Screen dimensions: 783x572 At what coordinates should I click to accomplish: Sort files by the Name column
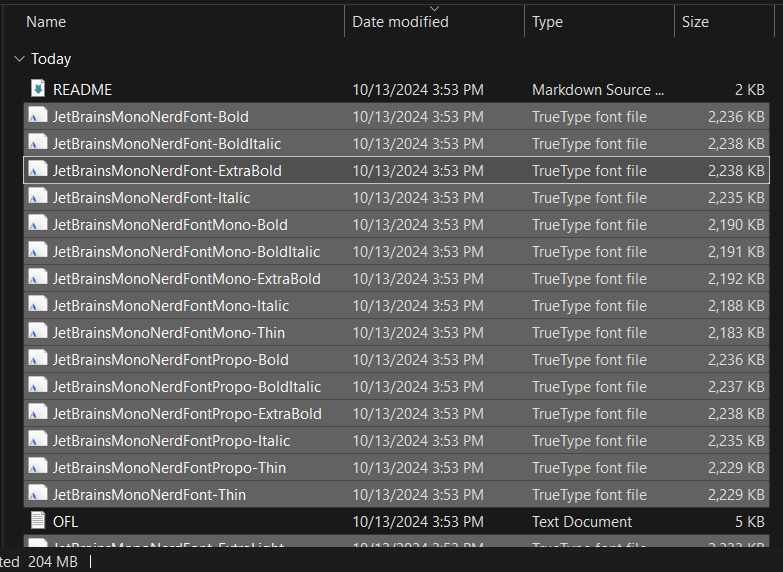(x=46, y=22)
